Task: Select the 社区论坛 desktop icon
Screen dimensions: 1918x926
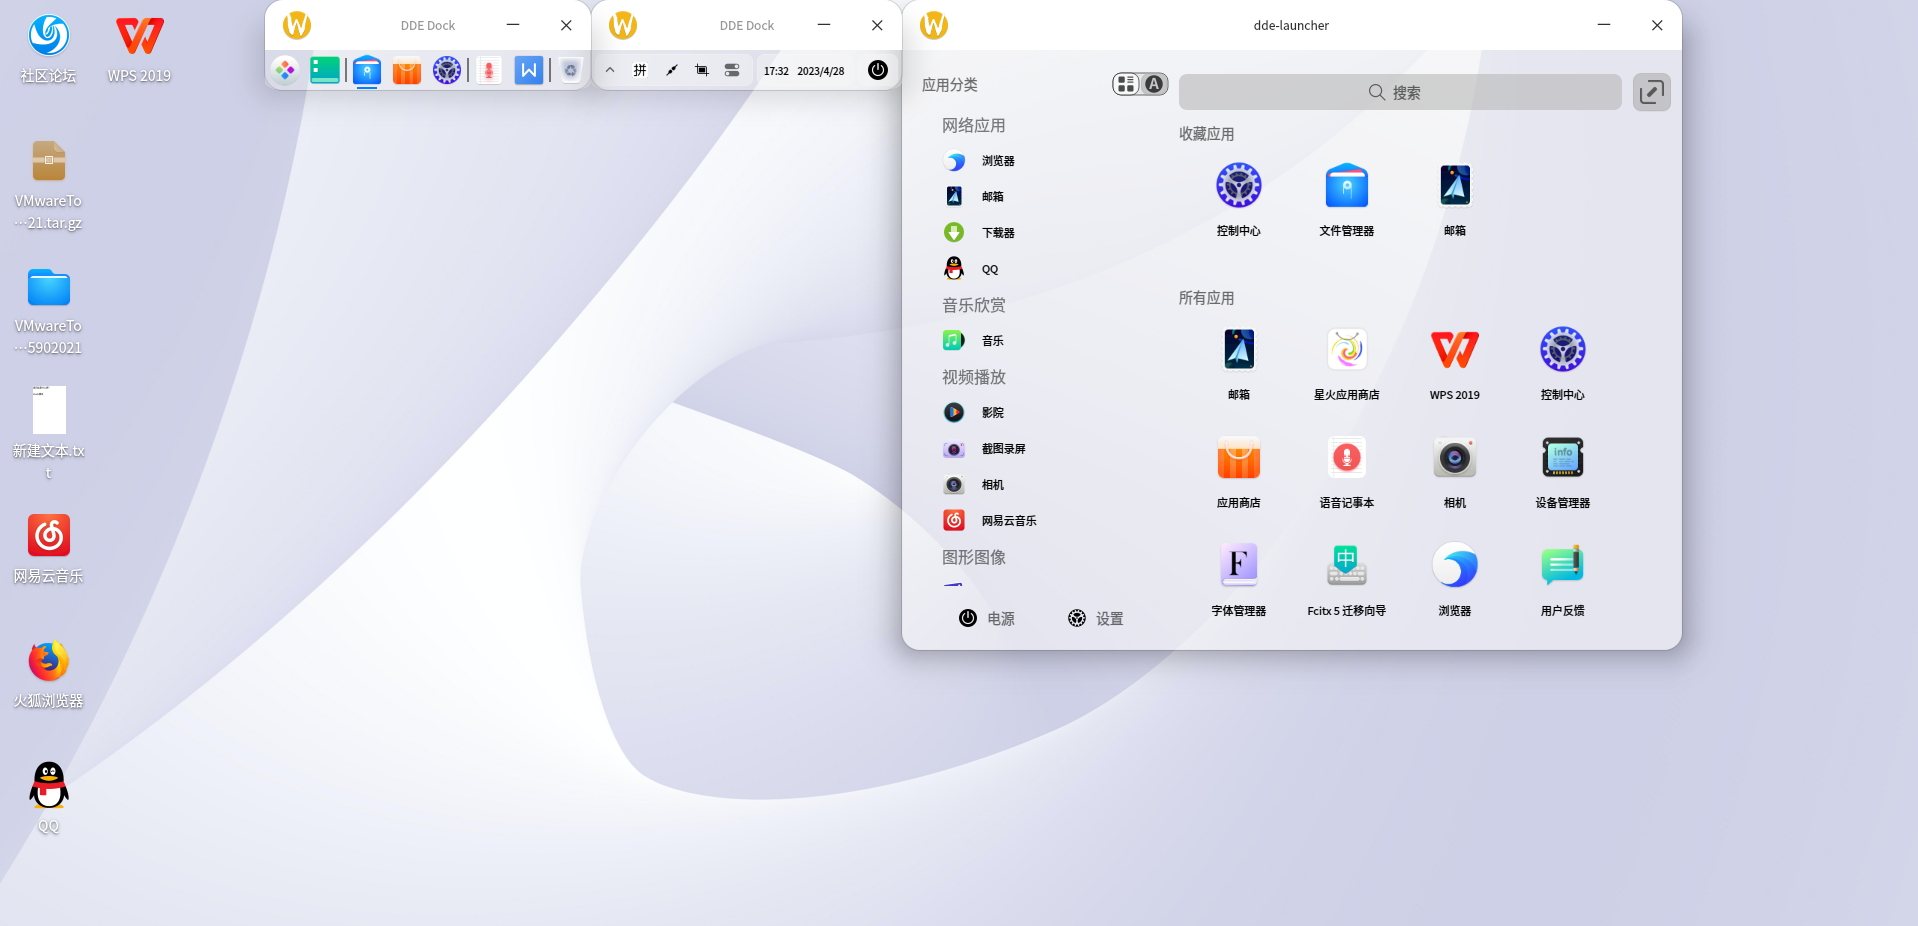Action: coord(48,48)
